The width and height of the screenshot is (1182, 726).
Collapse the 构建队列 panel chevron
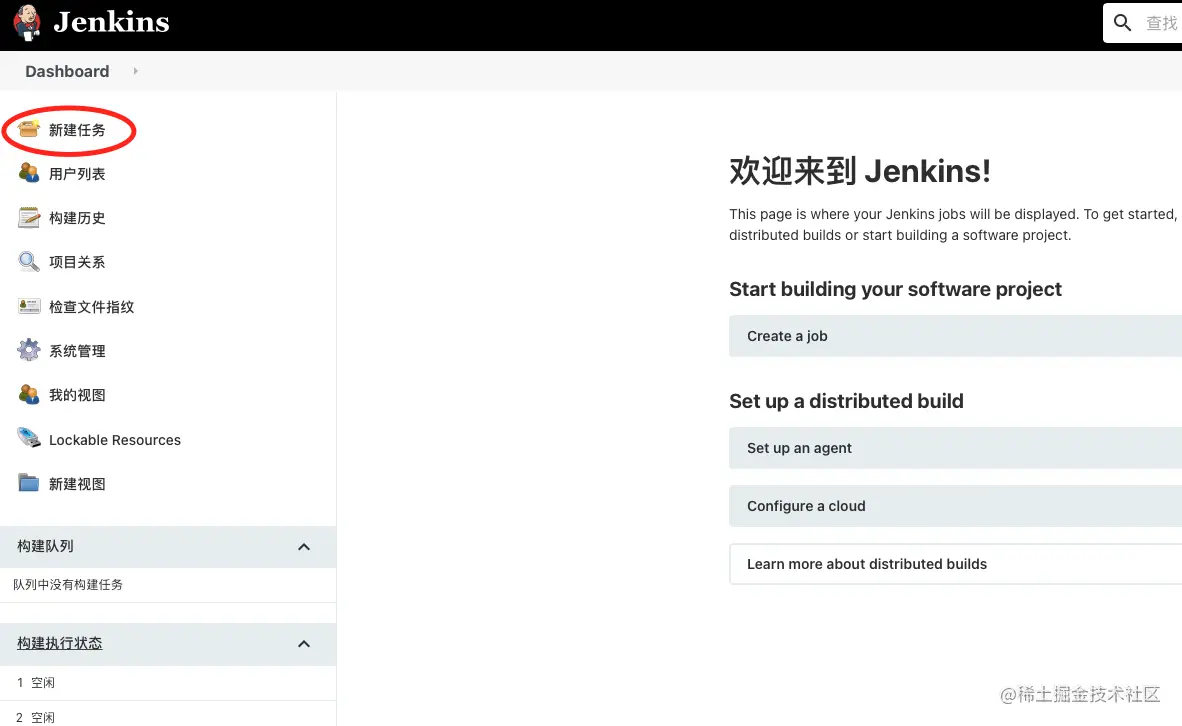[304, 547]
